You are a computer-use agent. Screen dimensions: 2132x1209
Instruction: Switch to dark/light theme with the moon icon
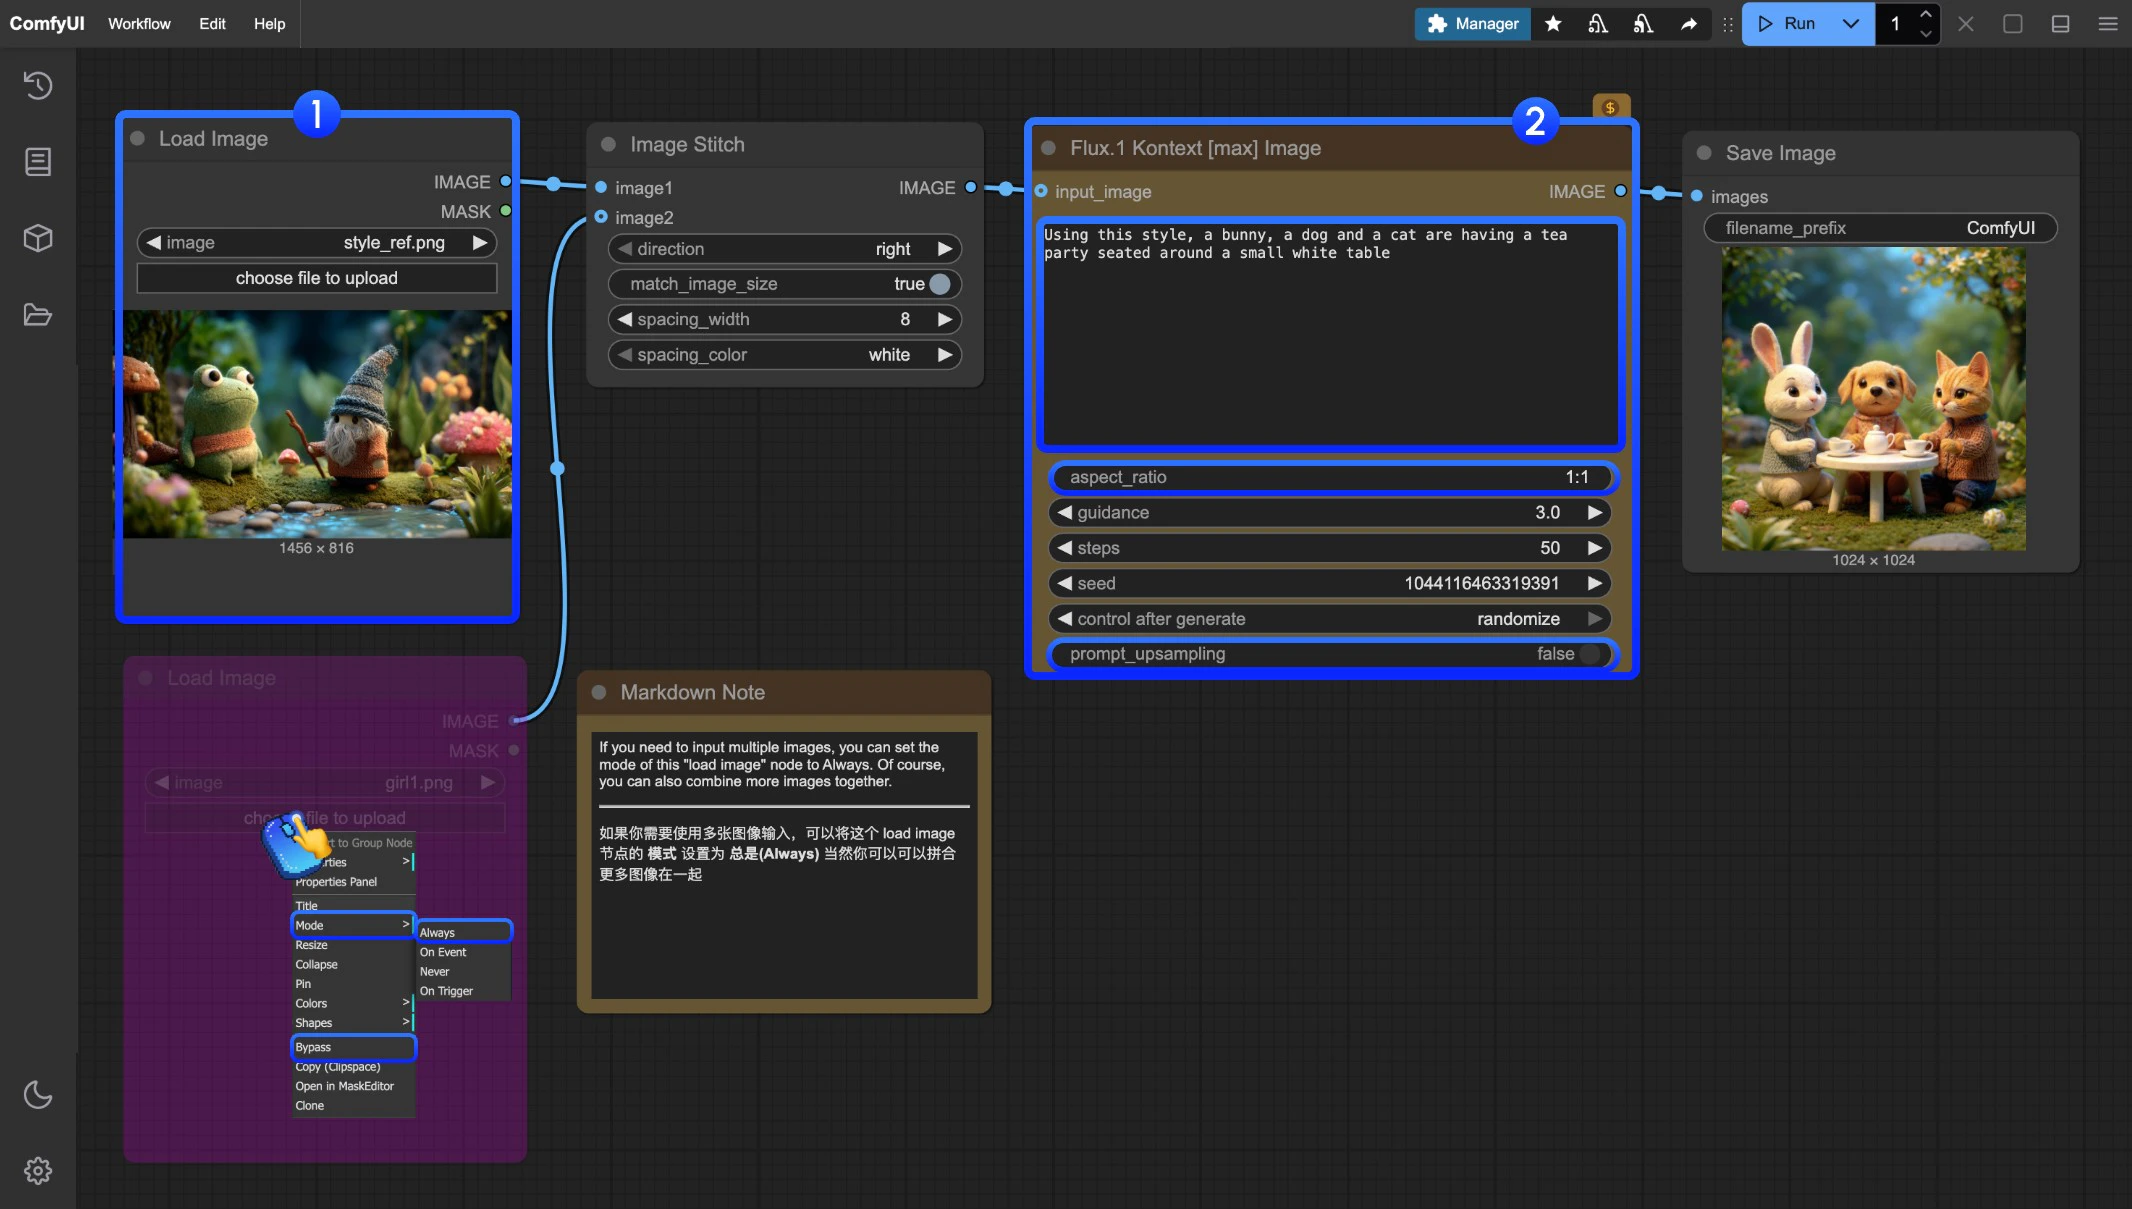coord(37,1094)
